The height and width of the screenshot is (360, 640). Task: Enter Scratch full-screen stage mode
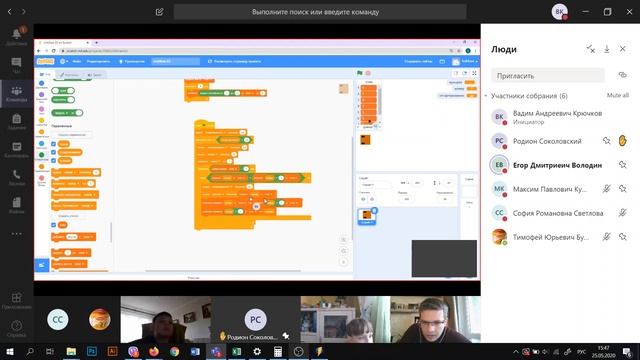pyautogui.click(x=474, y=73)
